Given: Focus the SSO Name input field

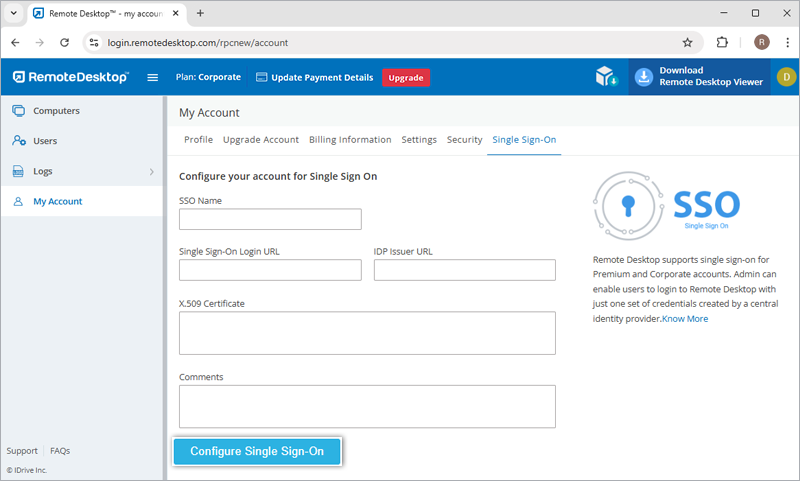Looking at the screenshot, I should pyautogui.click(x=270, y=220).
